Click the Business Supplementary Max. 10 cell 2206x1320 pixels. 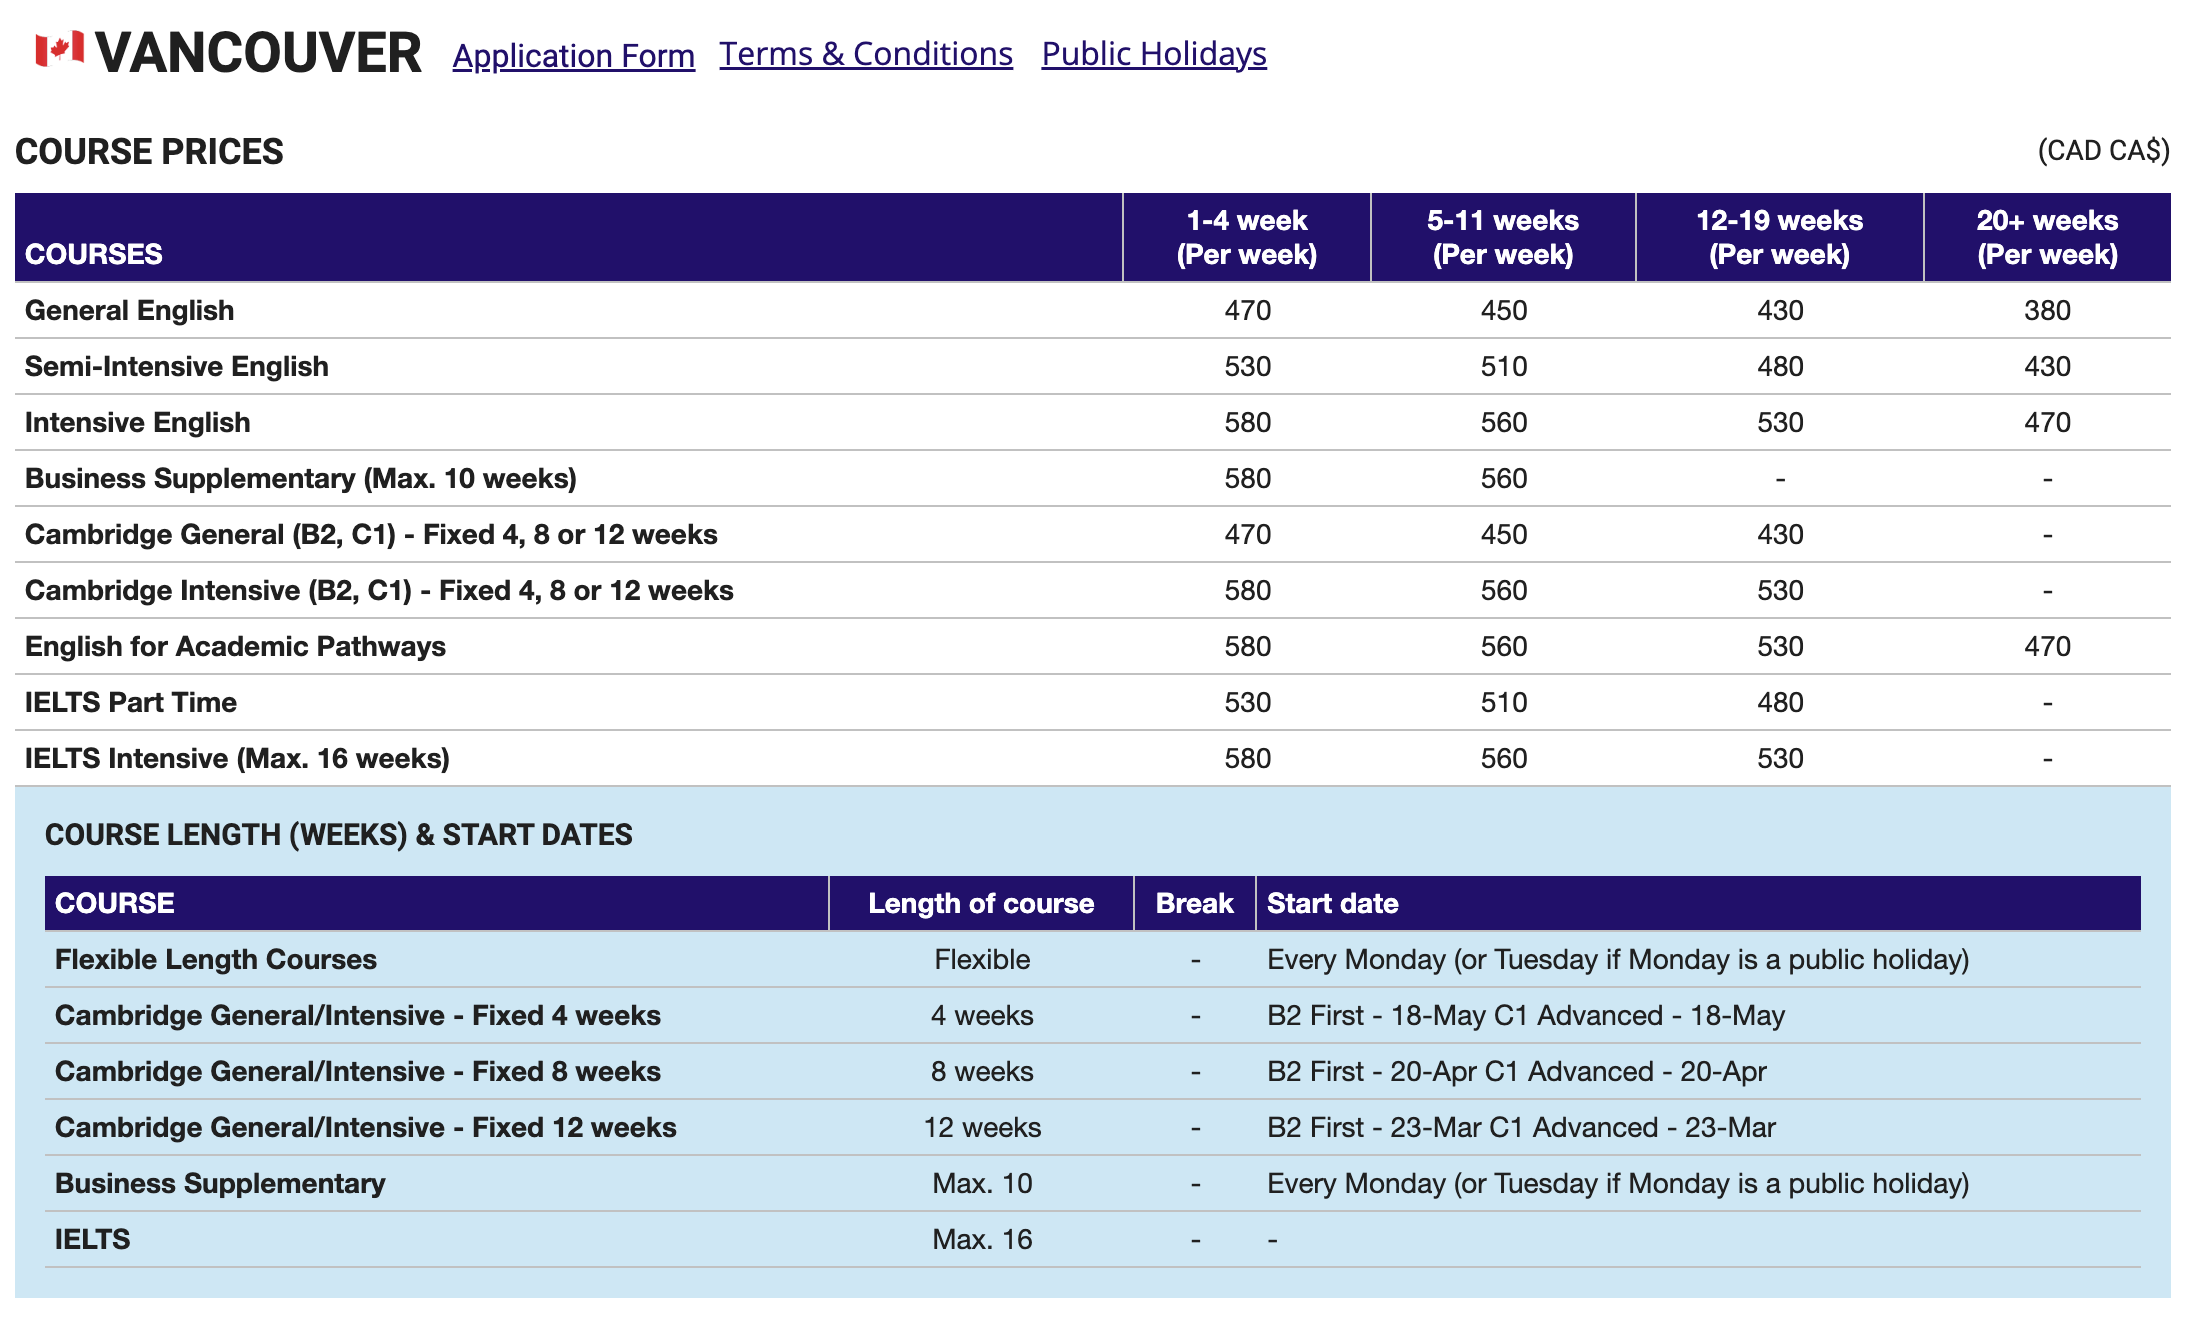click(x=981, y=1184)
